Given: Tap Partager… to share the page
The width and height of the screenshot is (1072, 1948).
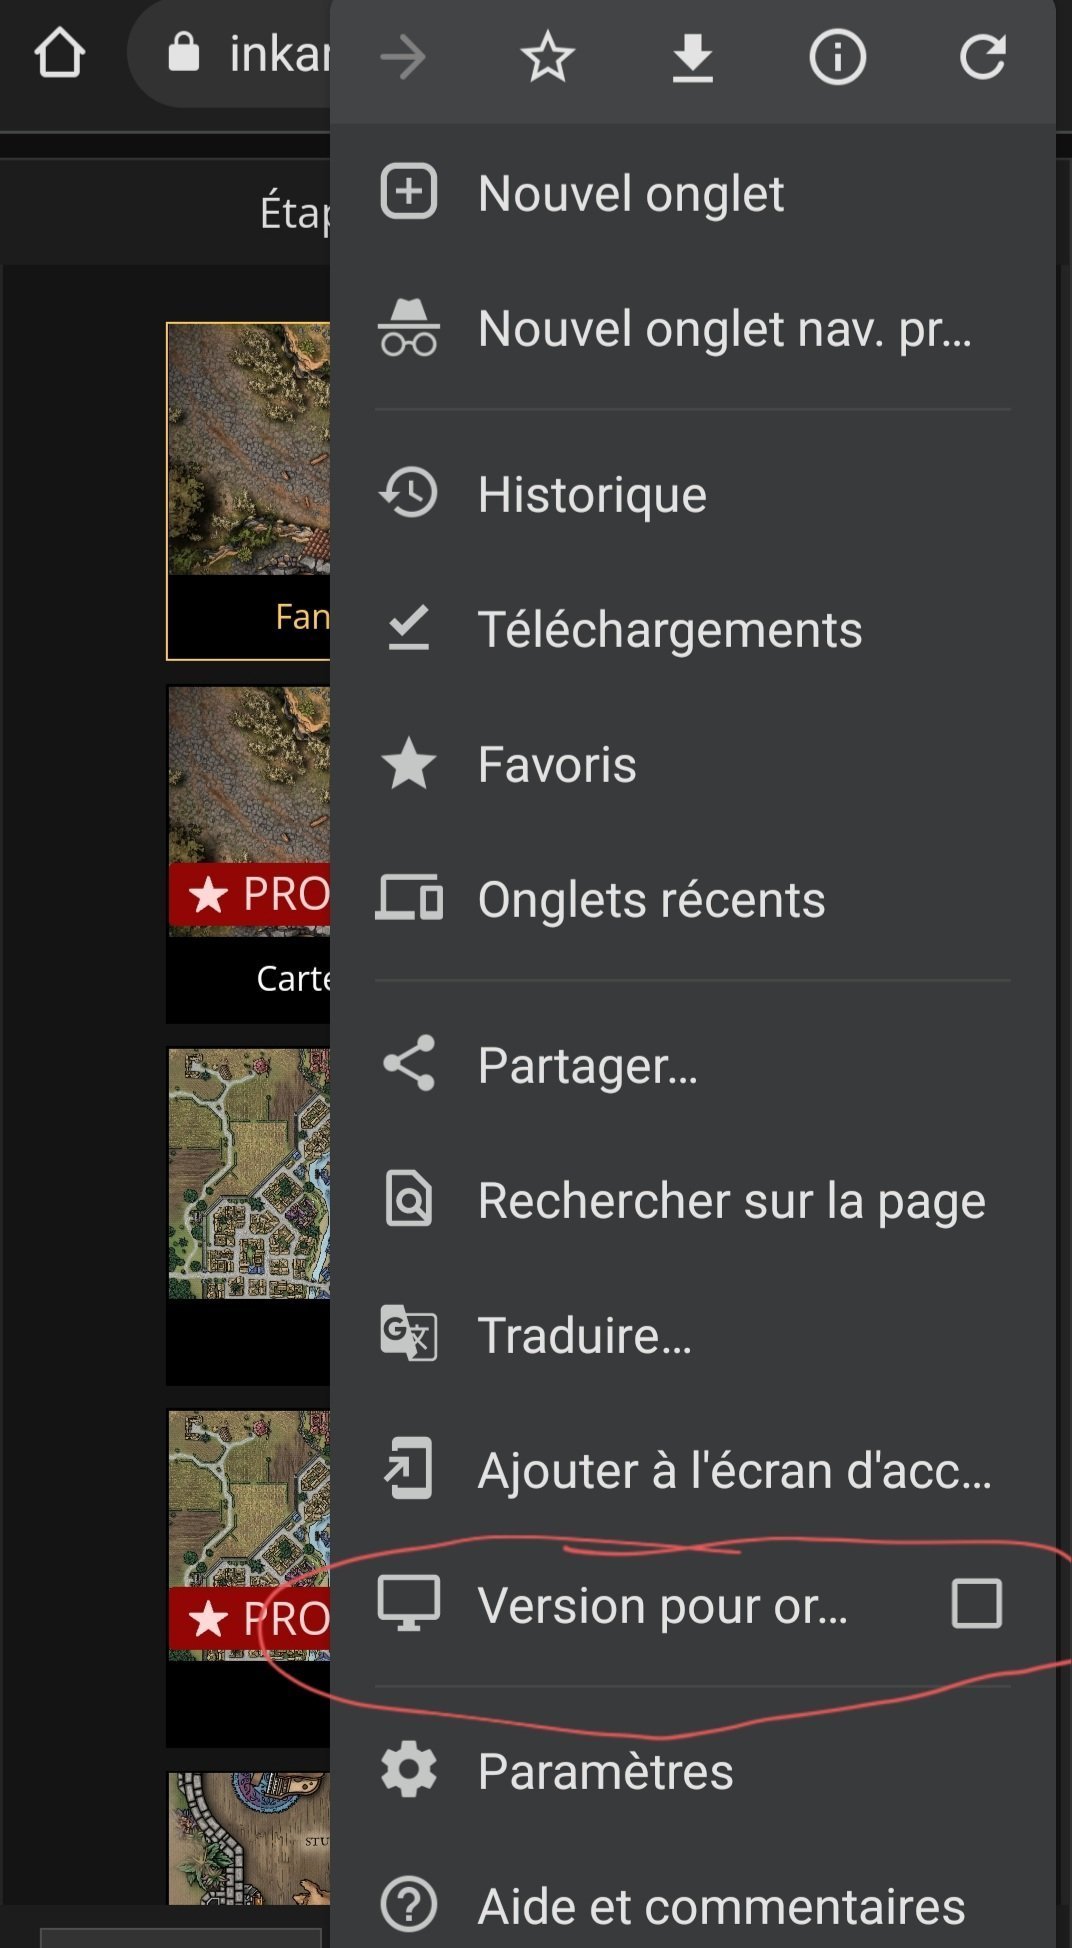Looking at the screenshot, I should 587,1065.
